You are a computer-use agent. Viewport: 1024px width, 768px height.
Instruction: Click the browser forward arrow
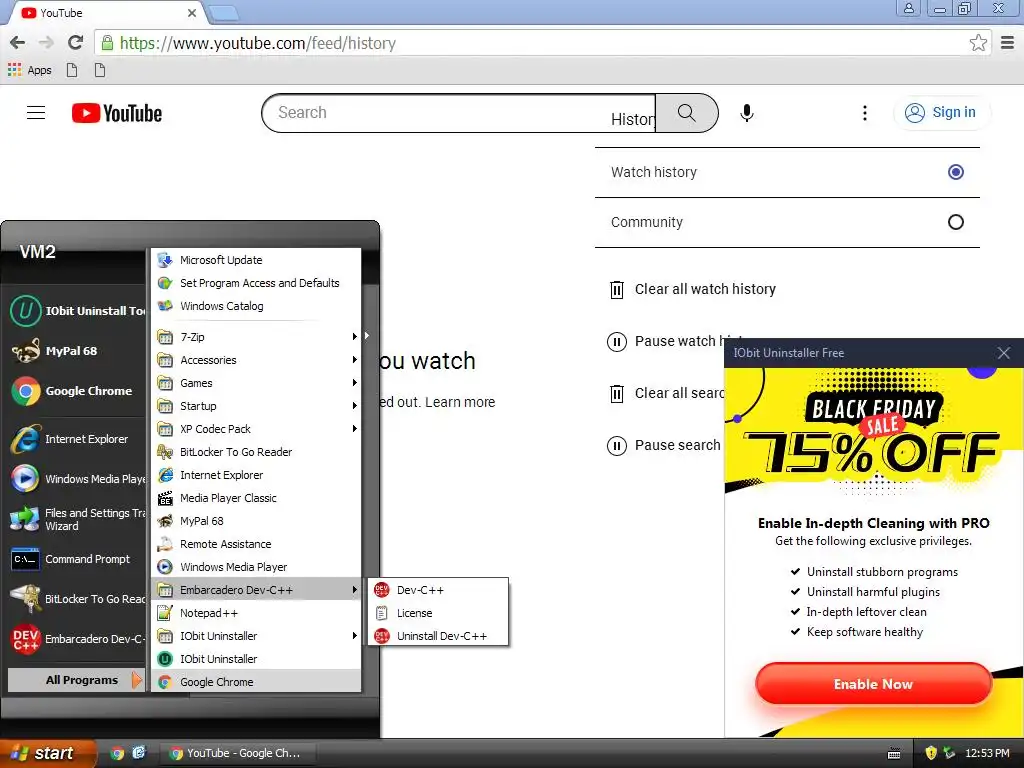pyautogui.click(x=46, y=43)
